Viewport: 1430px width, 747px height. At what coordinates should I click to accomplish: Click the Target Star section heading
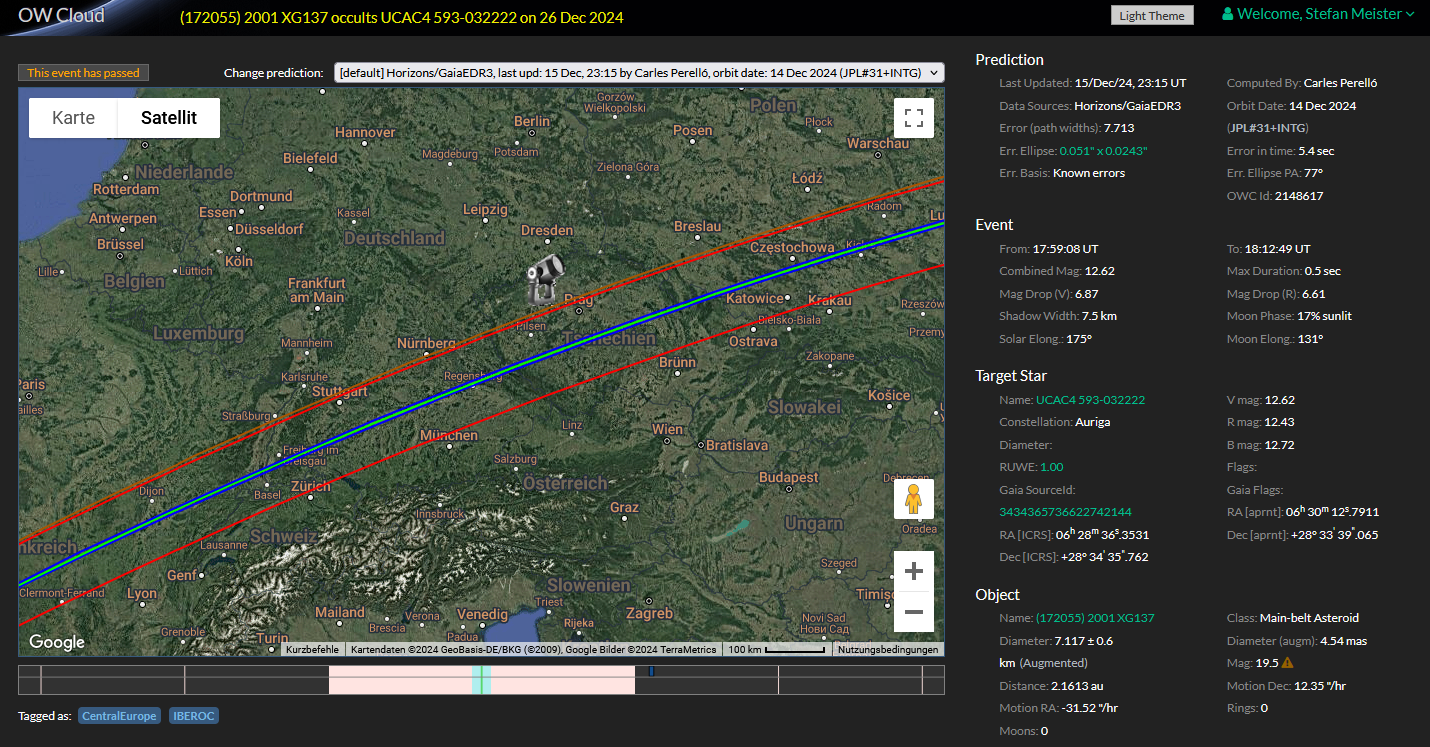click(x=1011, y=376)
